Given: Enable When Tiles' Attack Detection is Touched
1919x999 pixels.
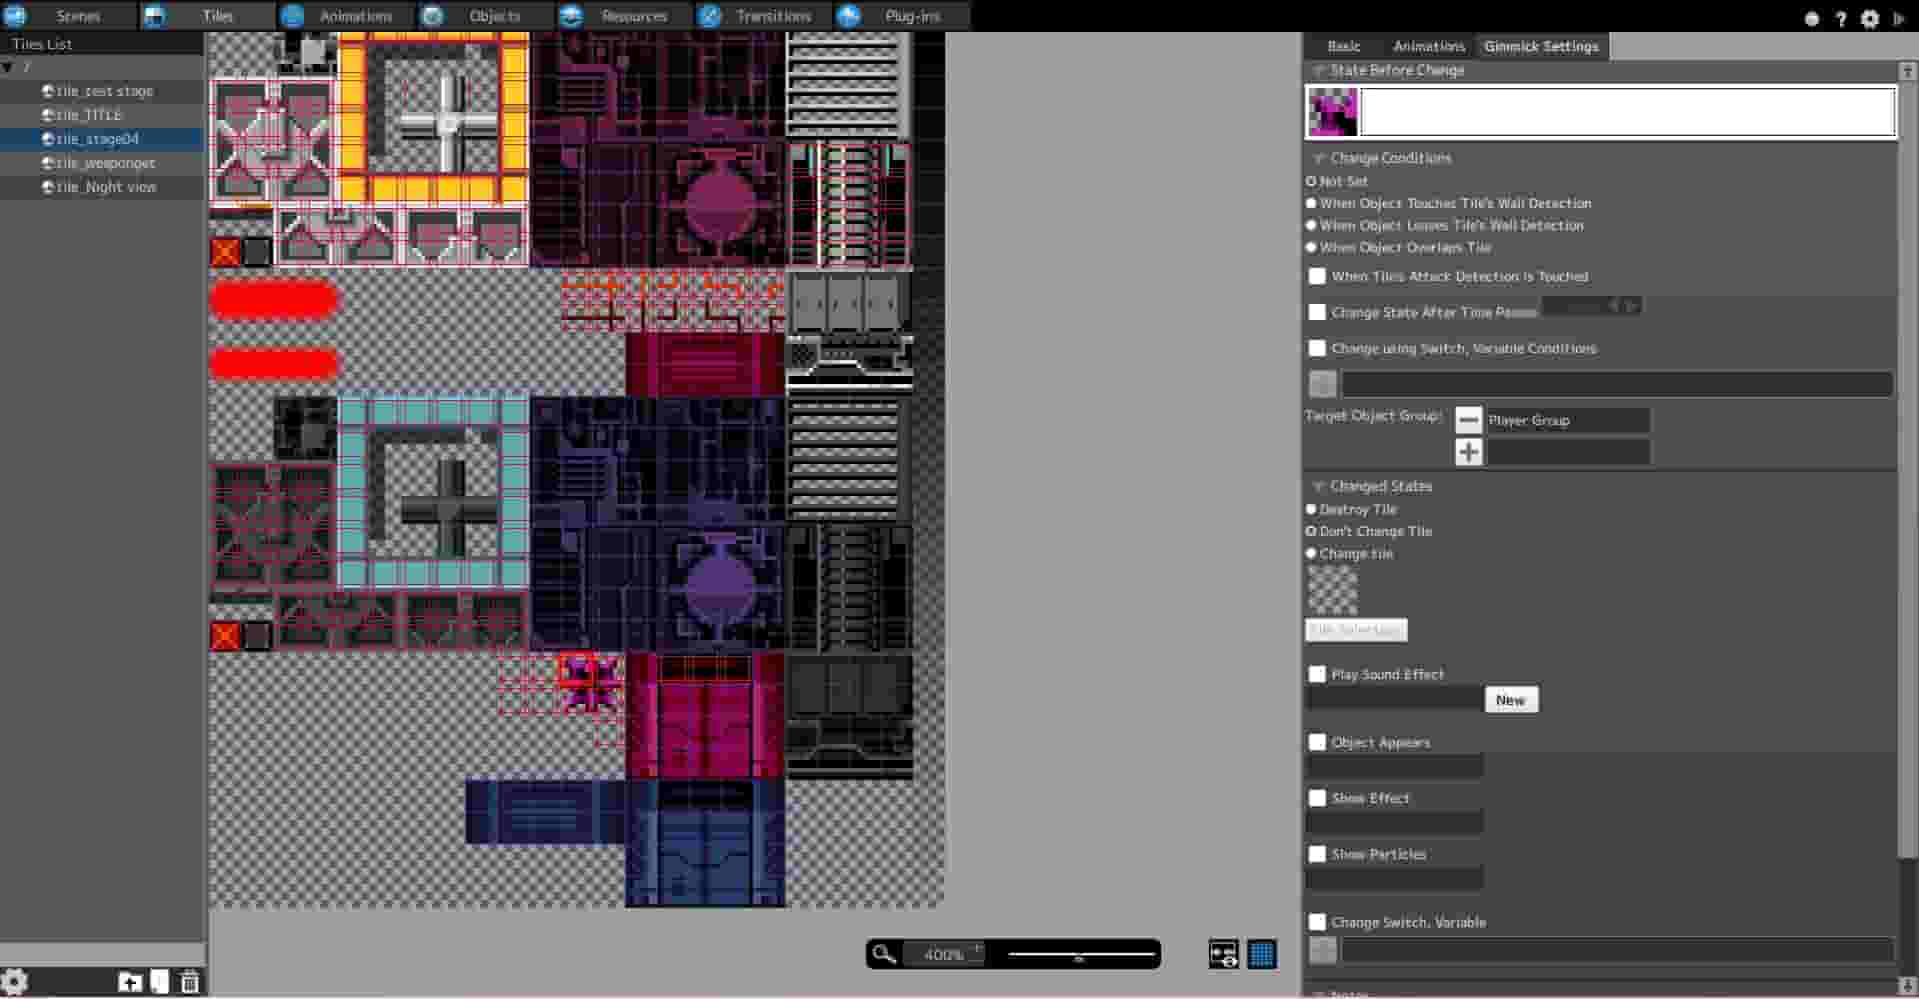Looking at the screenshot, I should tap(1316, 276).
